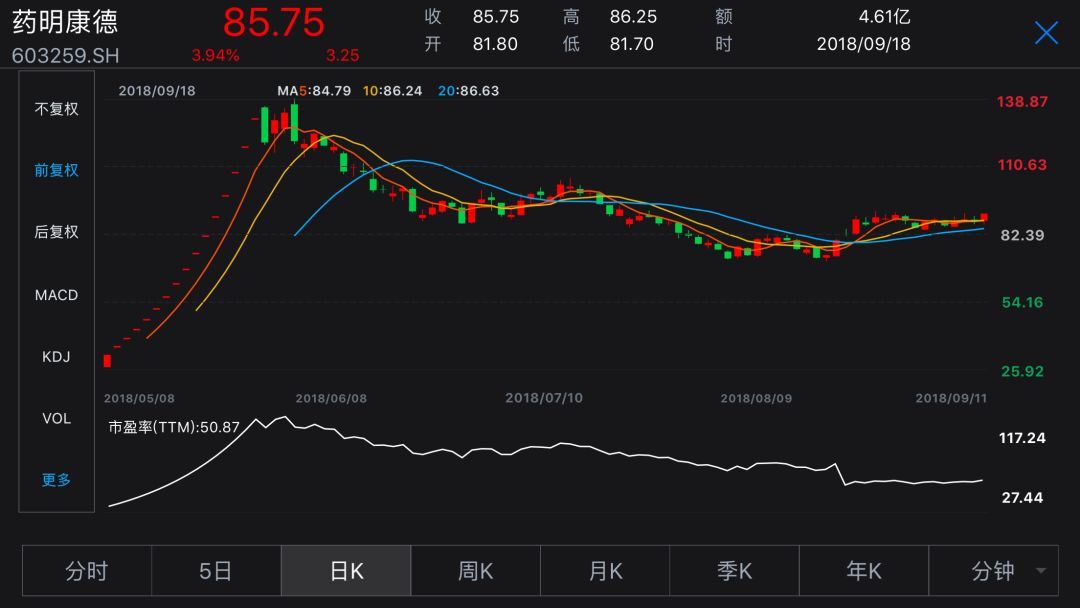Click the 27.44 PE axis label
Image resolution: width=1080 pixels, height=608 pixels.
(x=1022, y=498)
